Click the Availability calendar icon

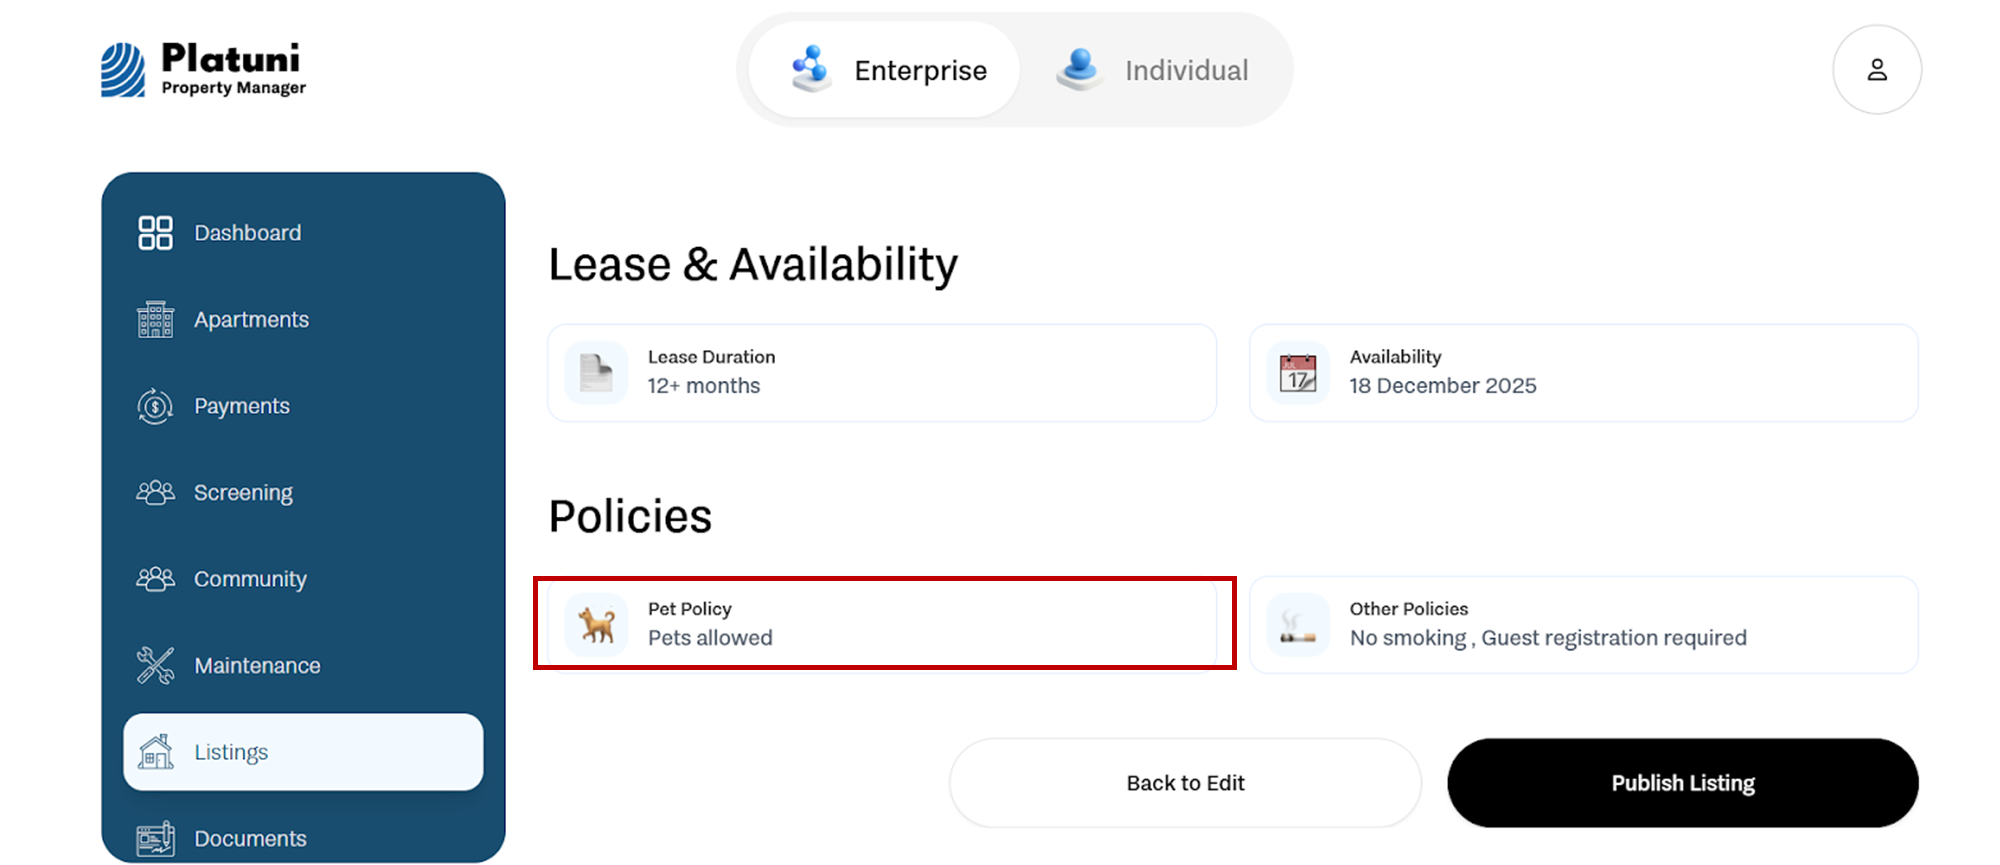(x=1298, y=373)
